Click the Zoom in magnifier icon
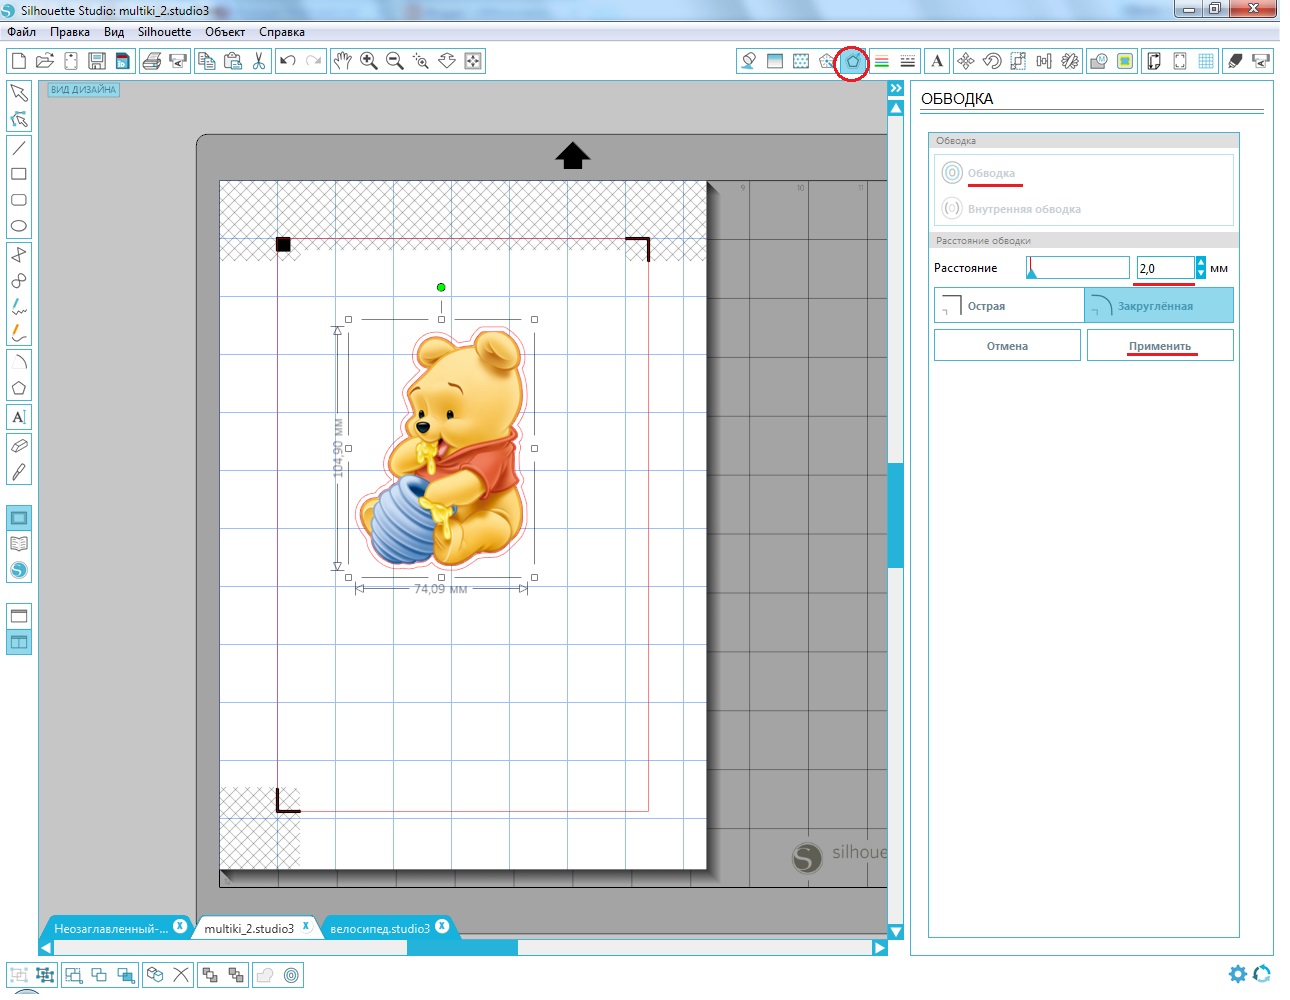The width and height of the screenshot is (1290, 1000). (x=369, y=61)
